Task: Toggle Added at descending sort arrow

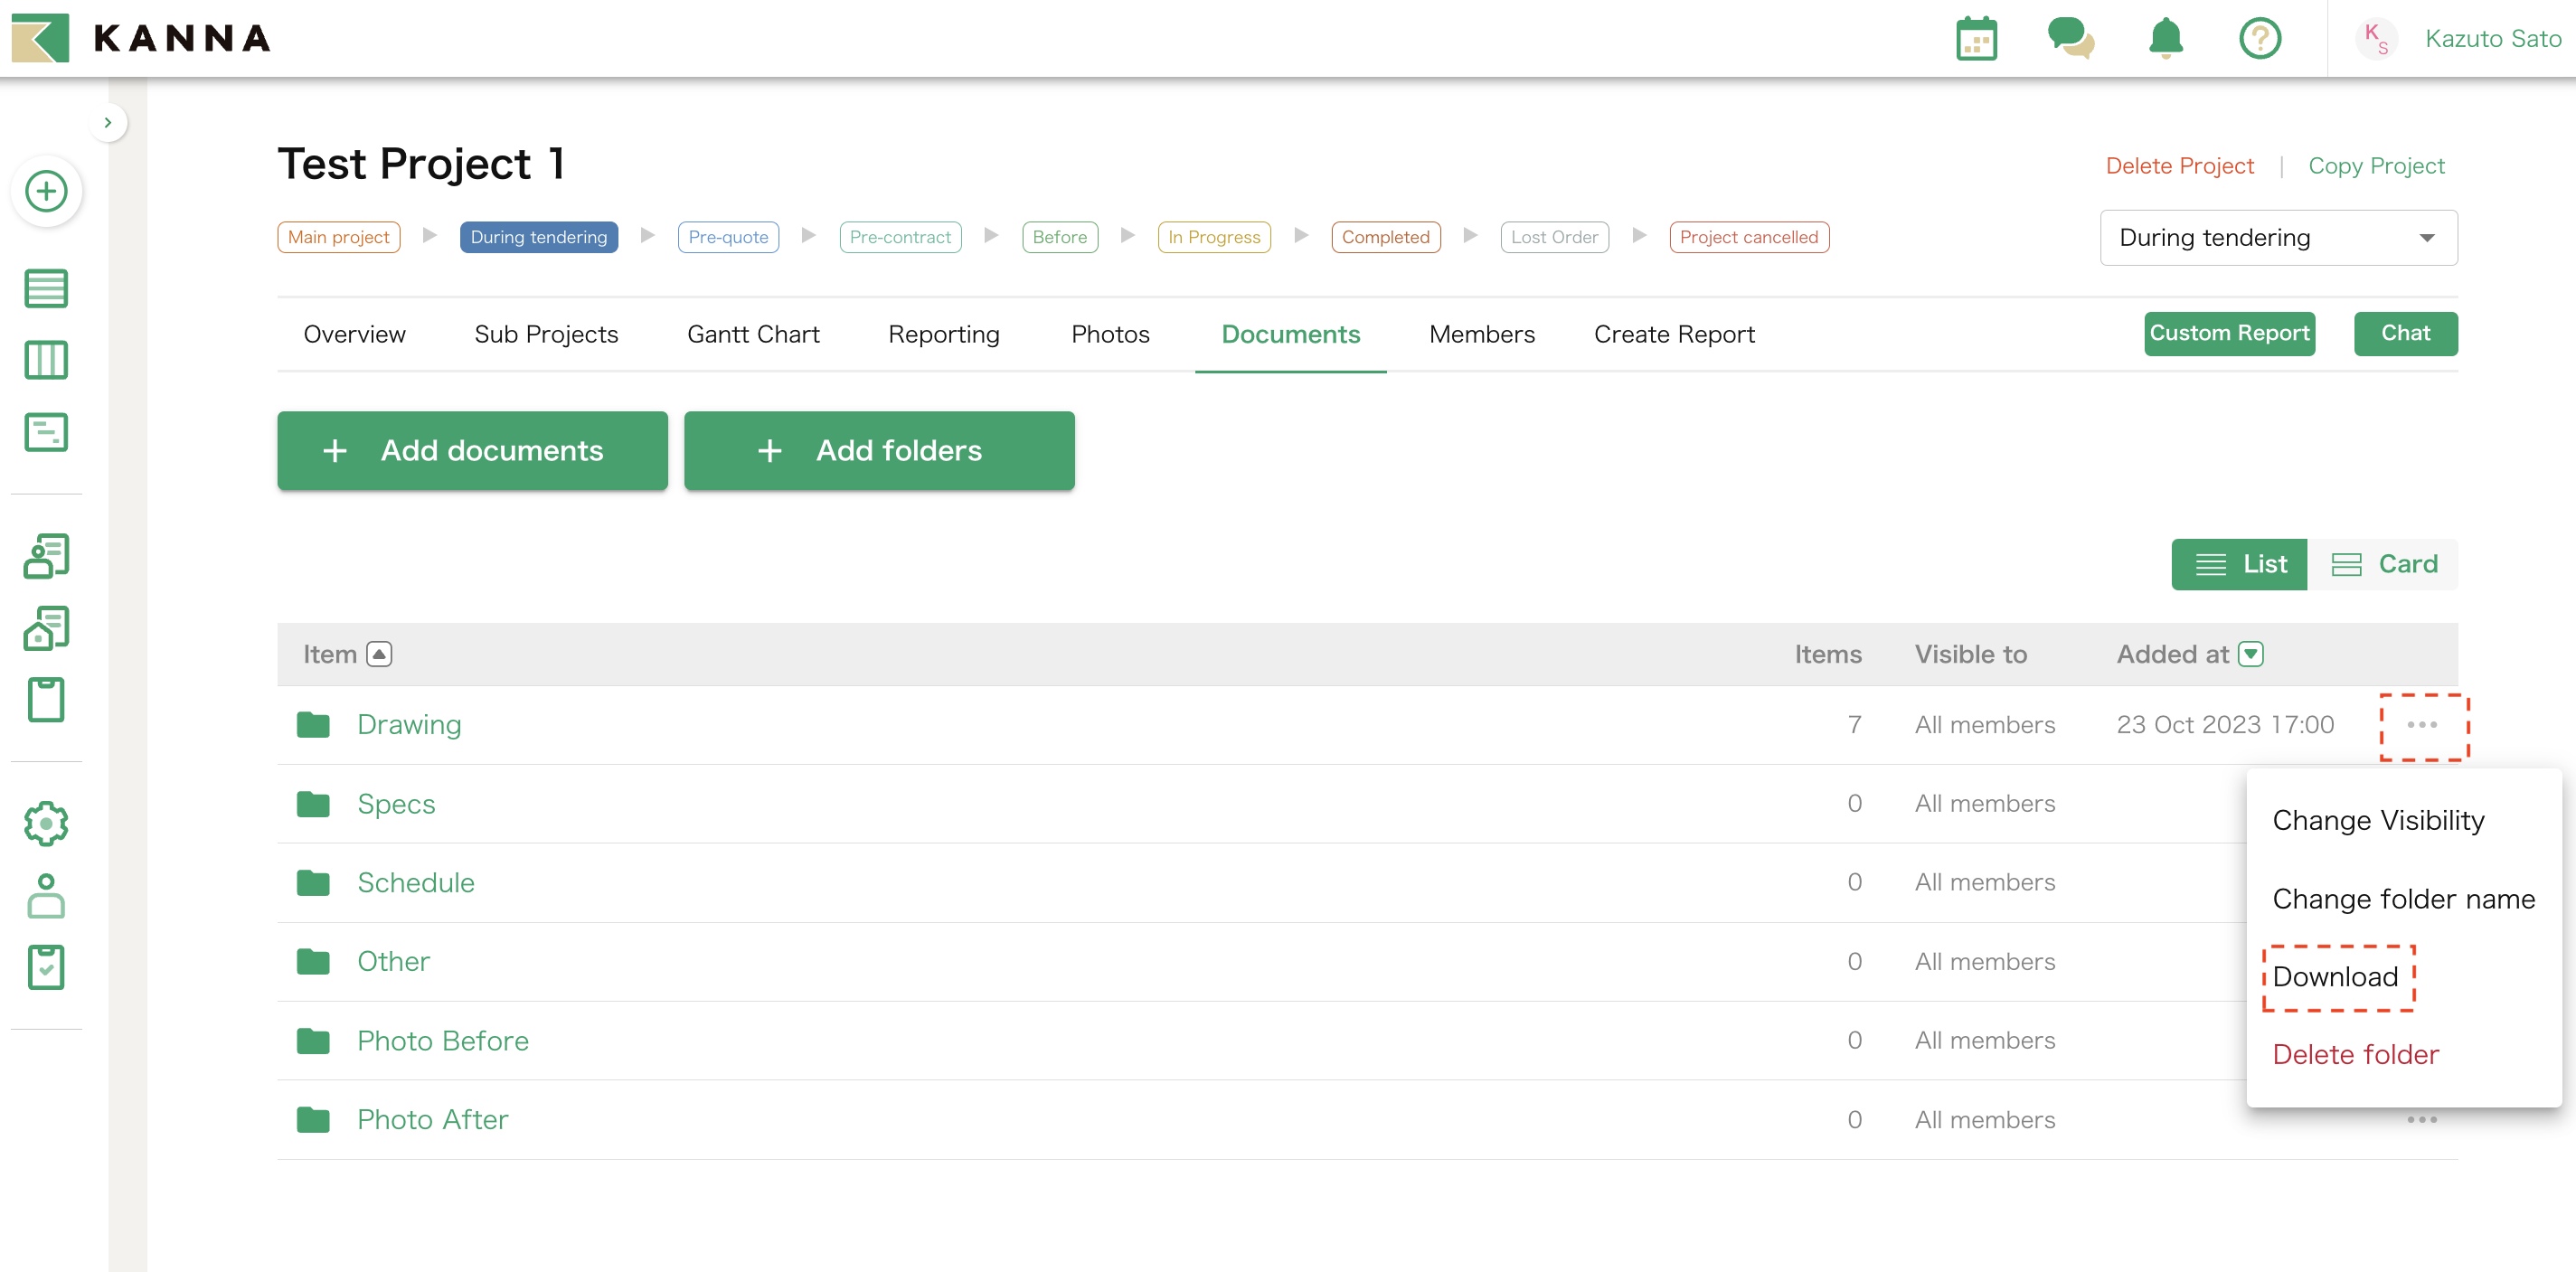Action: coord(2250,654)
